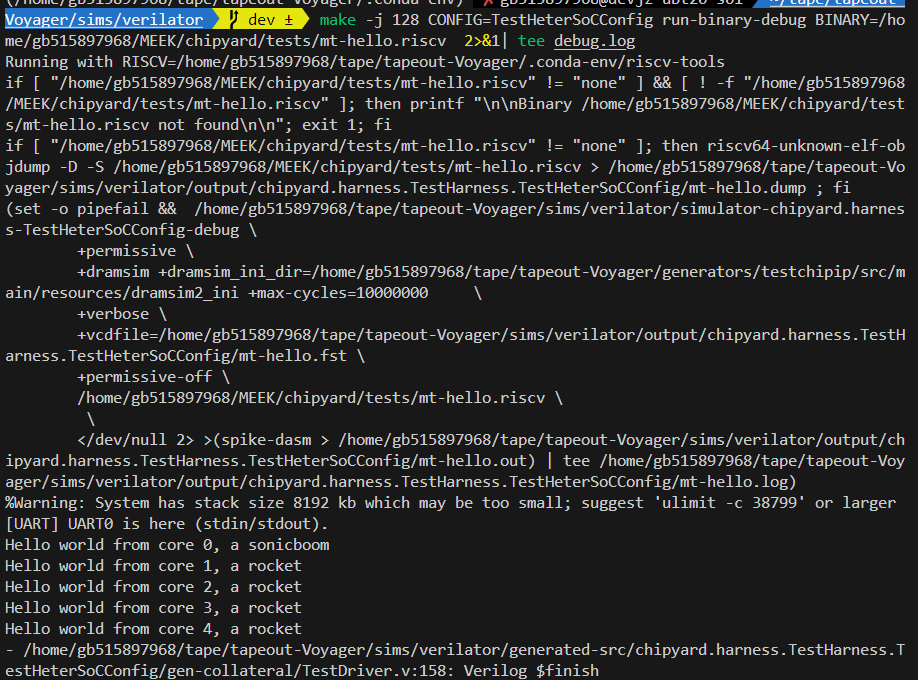Click the '+permissive \' option line

135,251
